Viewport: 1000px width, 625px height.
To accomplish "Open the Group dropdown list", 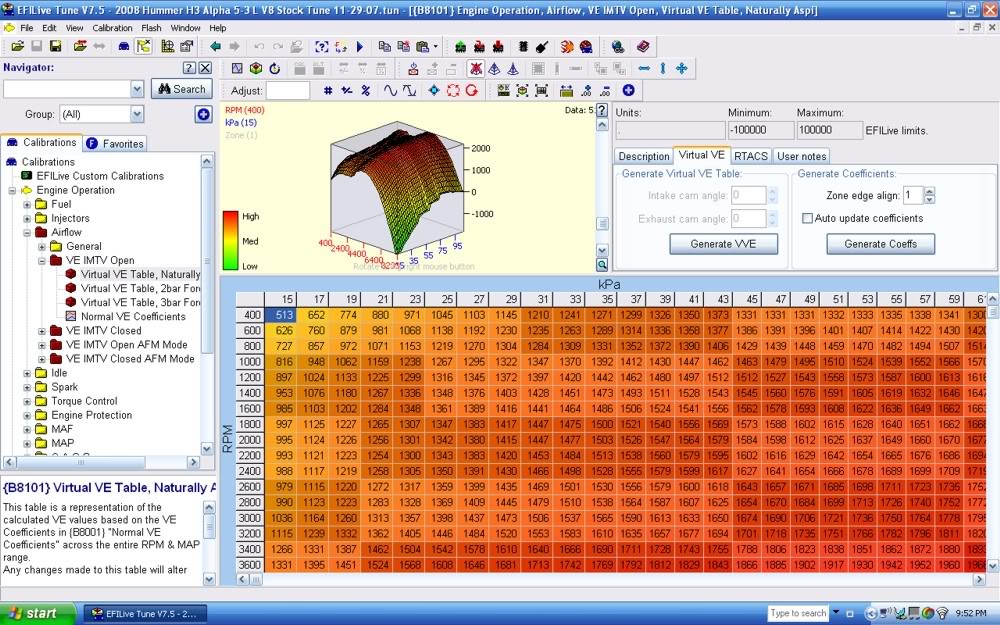I will point(136,114).
